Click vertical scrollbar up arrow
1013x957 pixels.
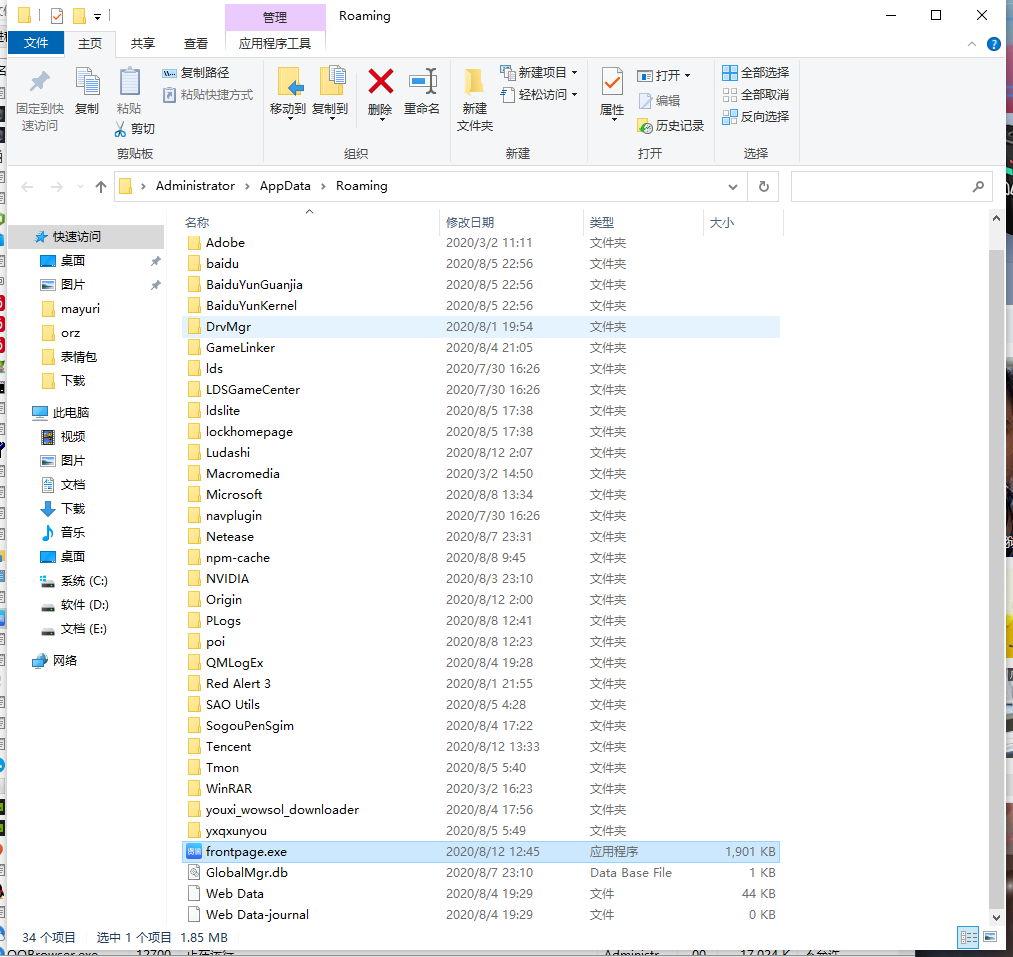(996, 219)
